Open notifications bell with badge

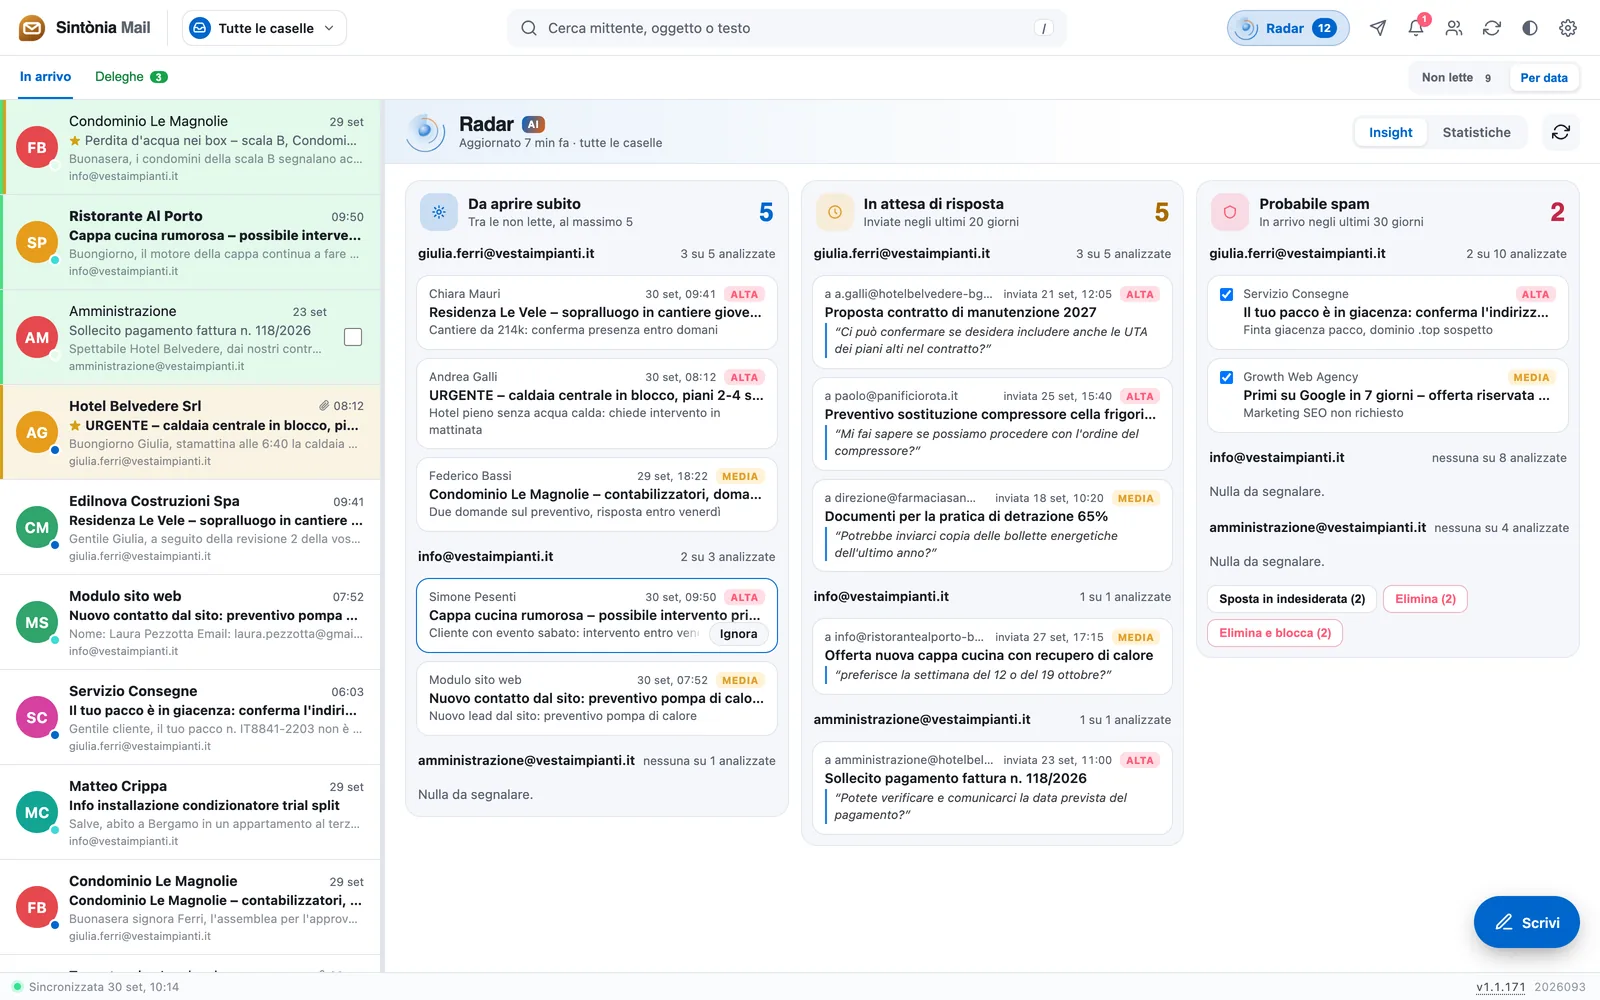pyautogui.click(x=1416, y=28)
